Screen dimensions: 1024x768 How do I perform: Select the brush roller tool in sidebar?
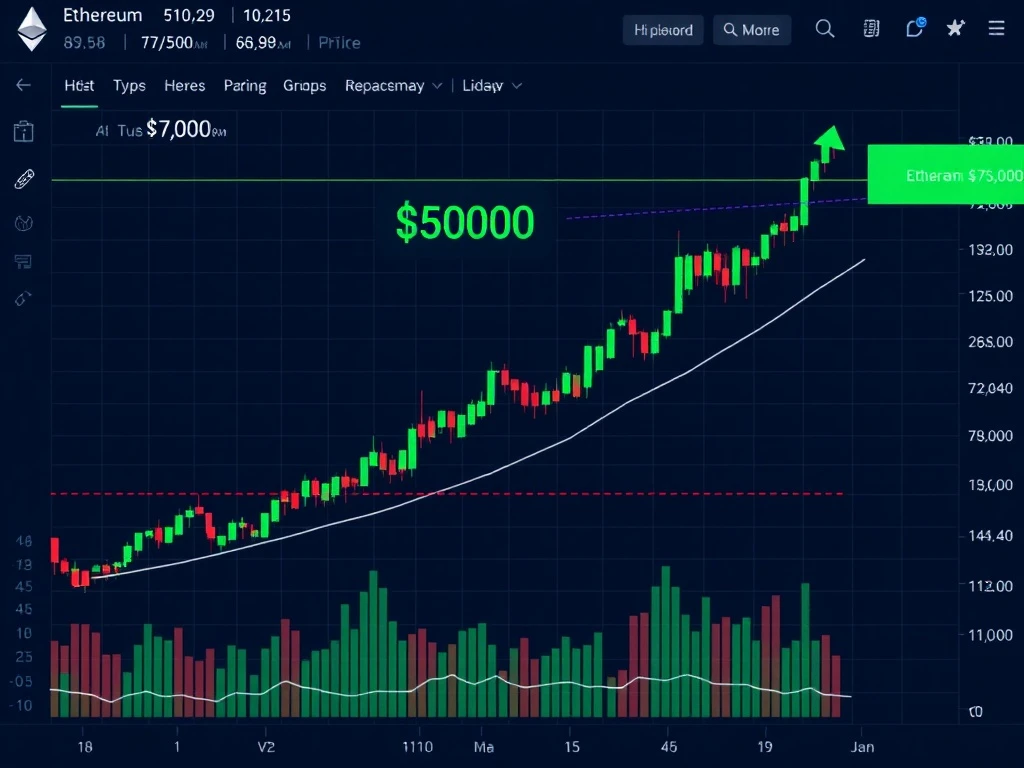click(x=23, y=262)
